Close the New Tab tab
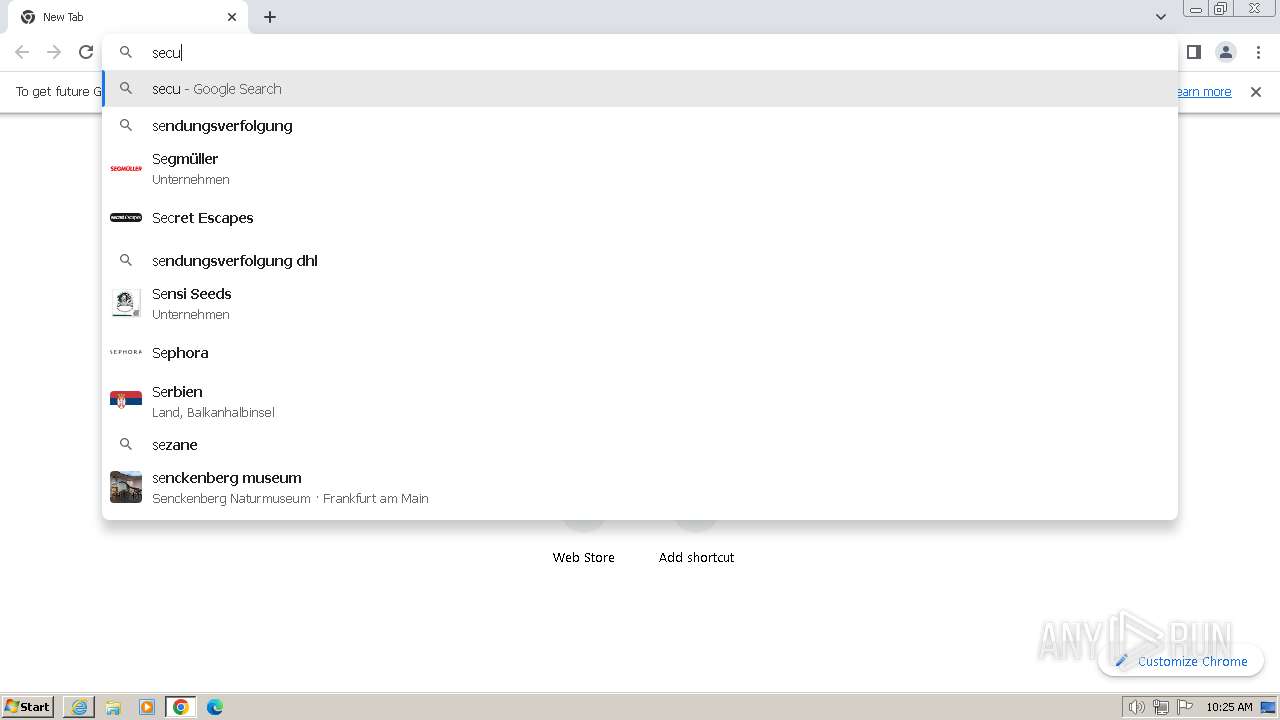 point(232,17)
